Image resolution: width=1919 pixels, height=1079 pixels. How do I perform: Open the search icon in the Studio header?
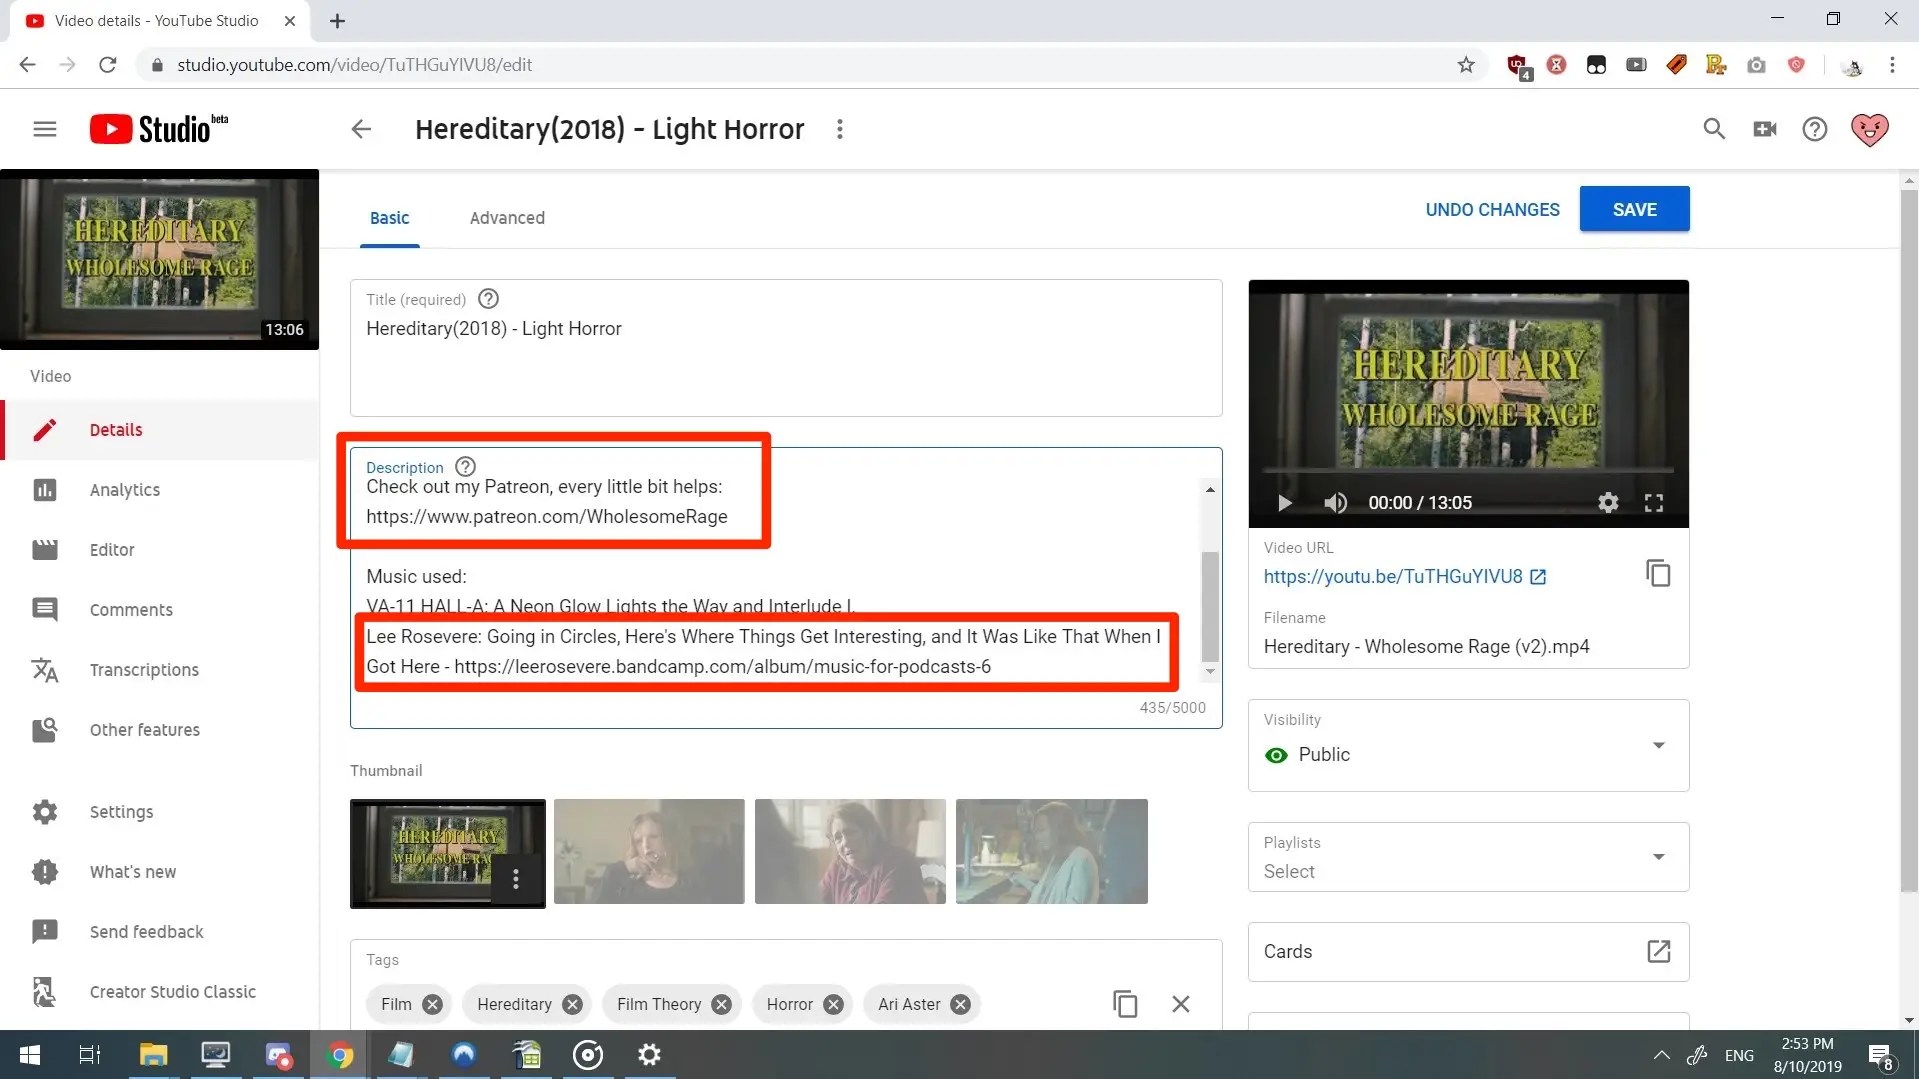pos(1714,129)
